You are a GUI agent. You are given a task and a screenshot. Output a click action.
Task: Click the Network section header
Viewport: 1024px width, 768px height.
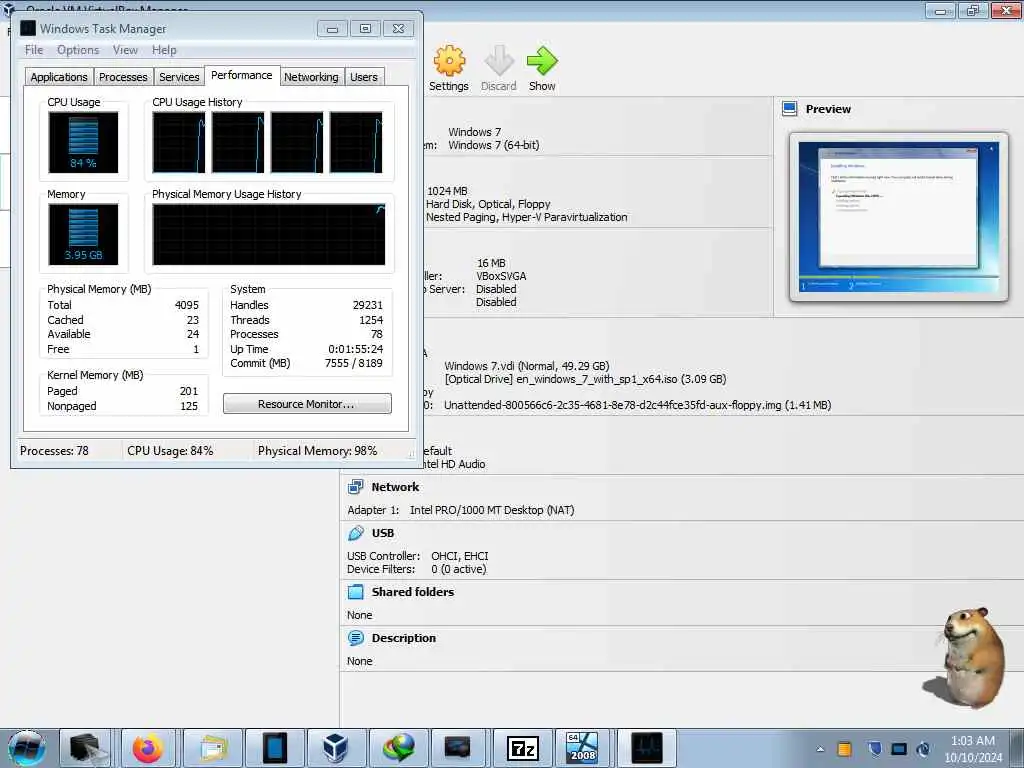click(x=395, y=487)
